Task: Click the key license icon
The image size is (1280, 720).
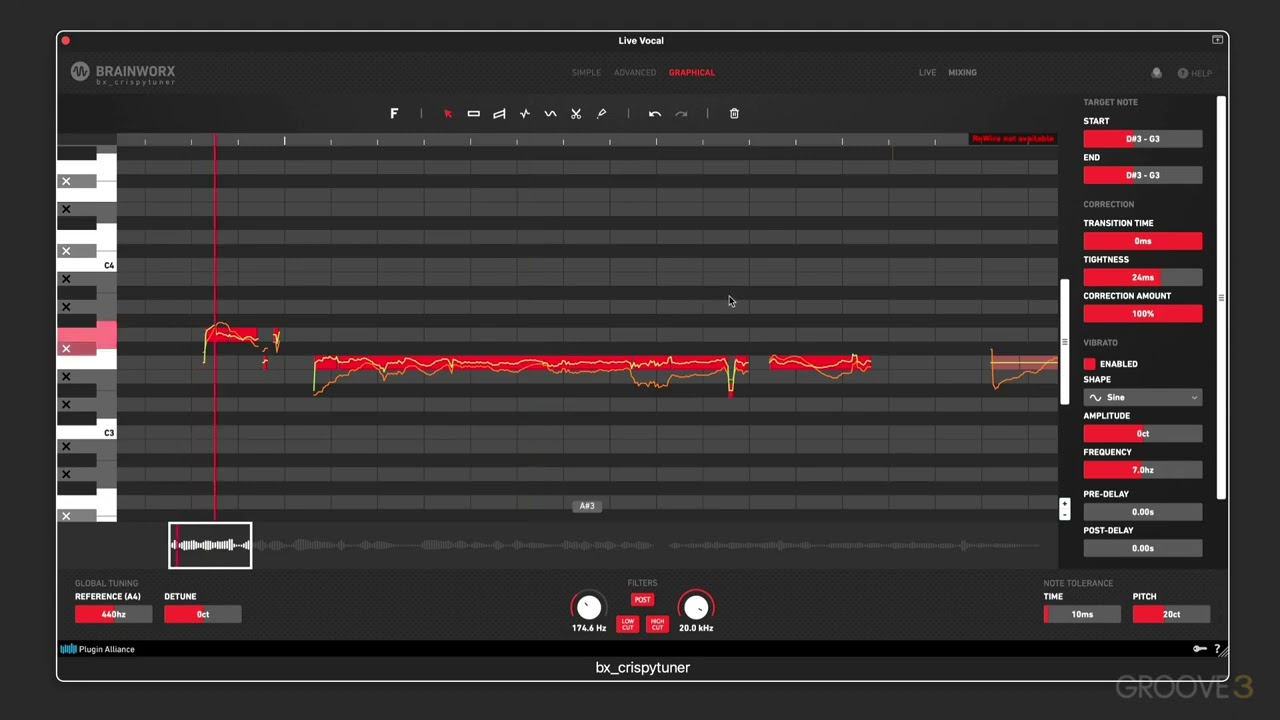Action: pos(1199,649)
